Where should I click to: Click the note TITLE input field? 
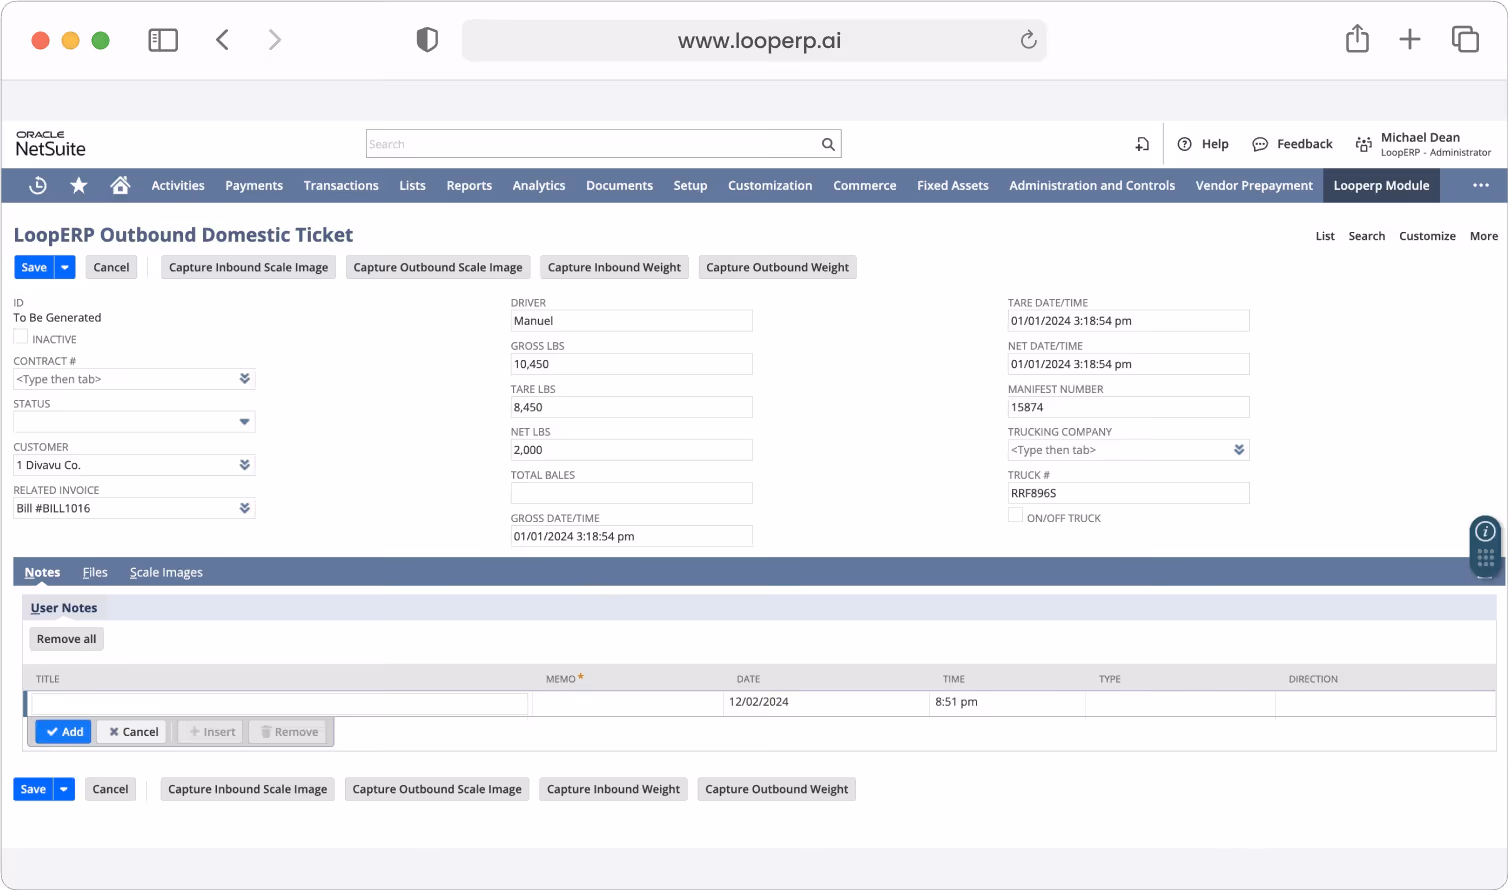pos(279,703)
